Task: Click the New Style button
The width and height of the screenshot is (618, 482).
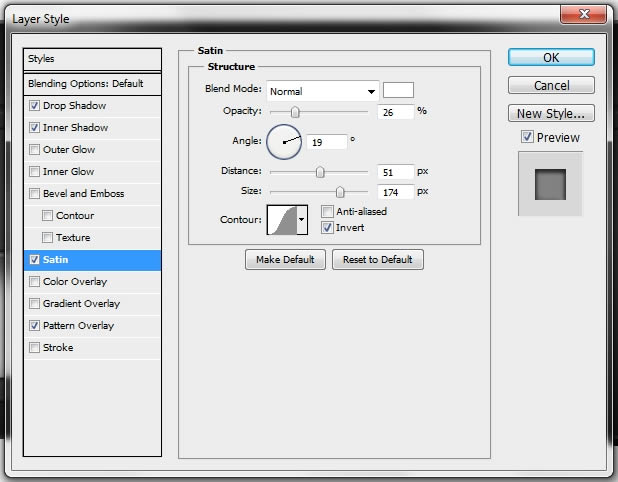Action: pyautogui.click(x=551, y=114)
